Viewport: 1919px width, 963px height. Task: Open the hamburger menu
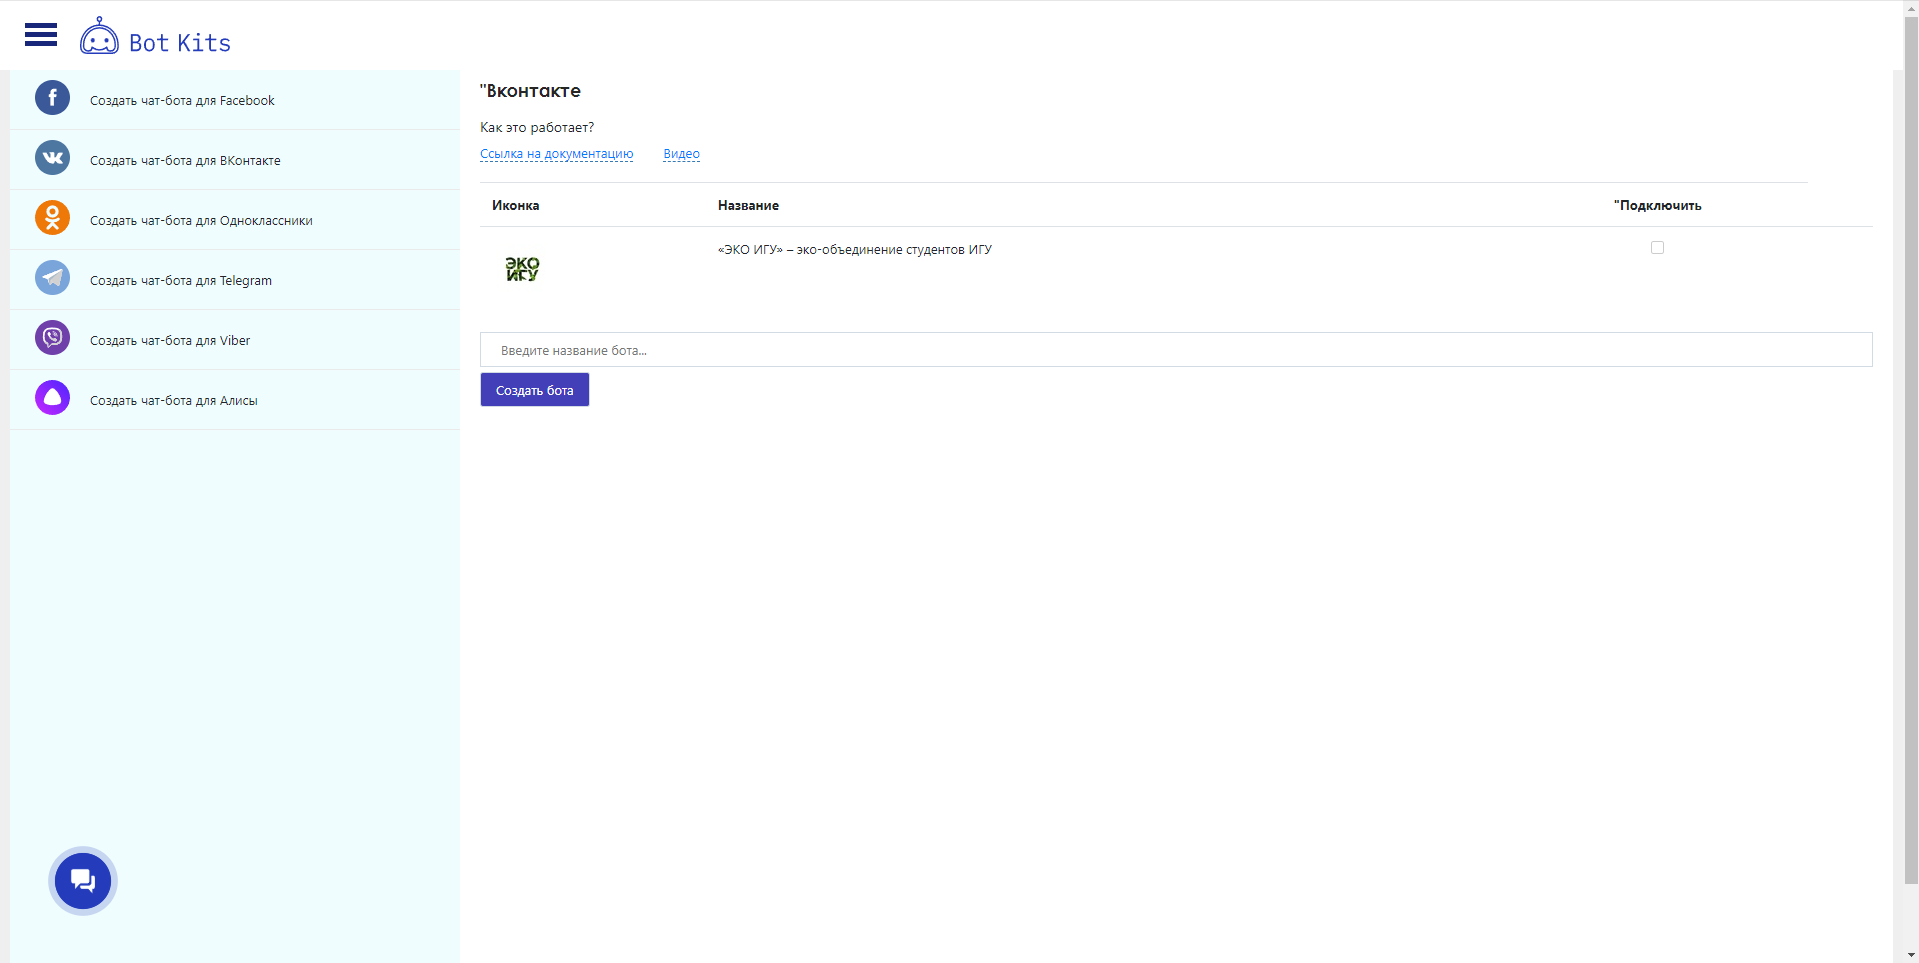(x=41, y=35)
